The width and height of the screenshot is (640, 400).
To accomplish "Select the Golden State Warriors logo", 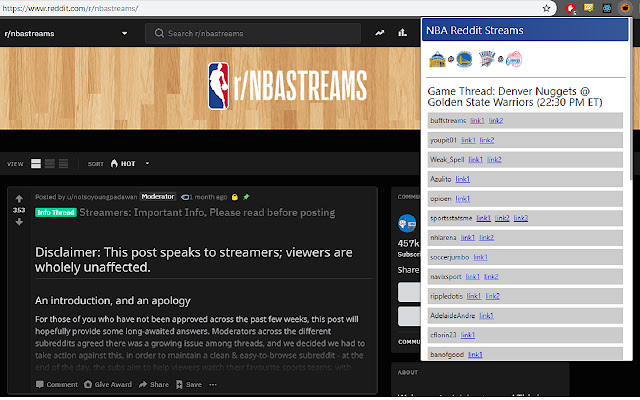I will click(x=464, y=60).
